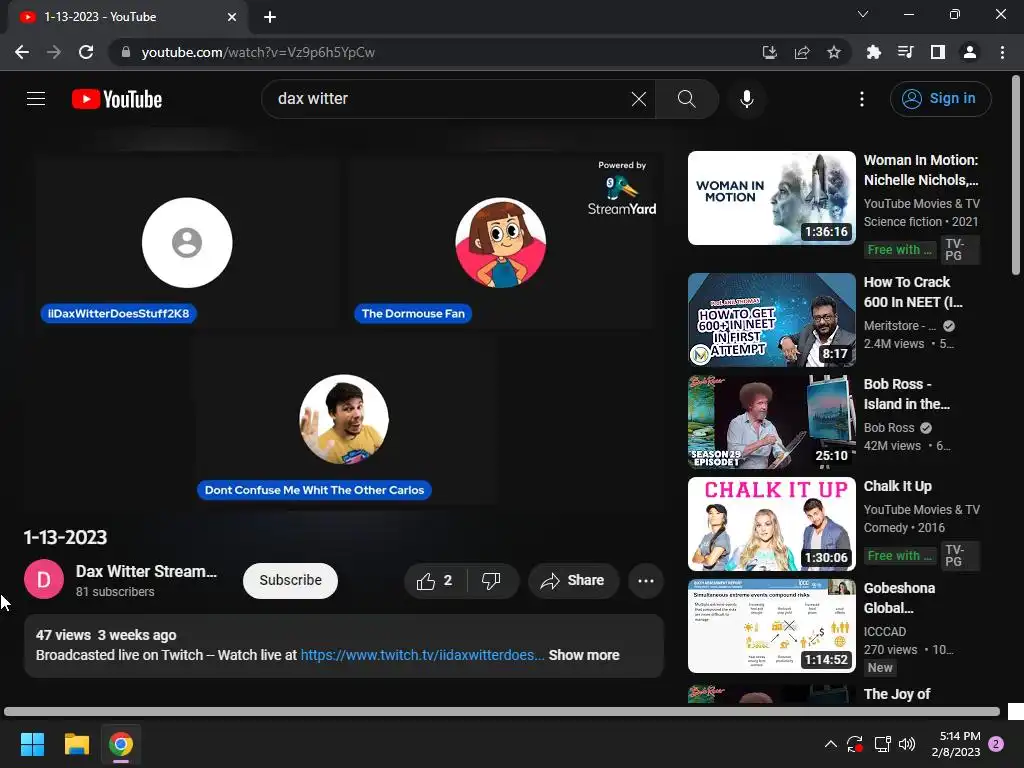Viewport: 1024px width, 768px height.
Task: Close the 1-13-2023 YouTube tab
Action: 231,17
